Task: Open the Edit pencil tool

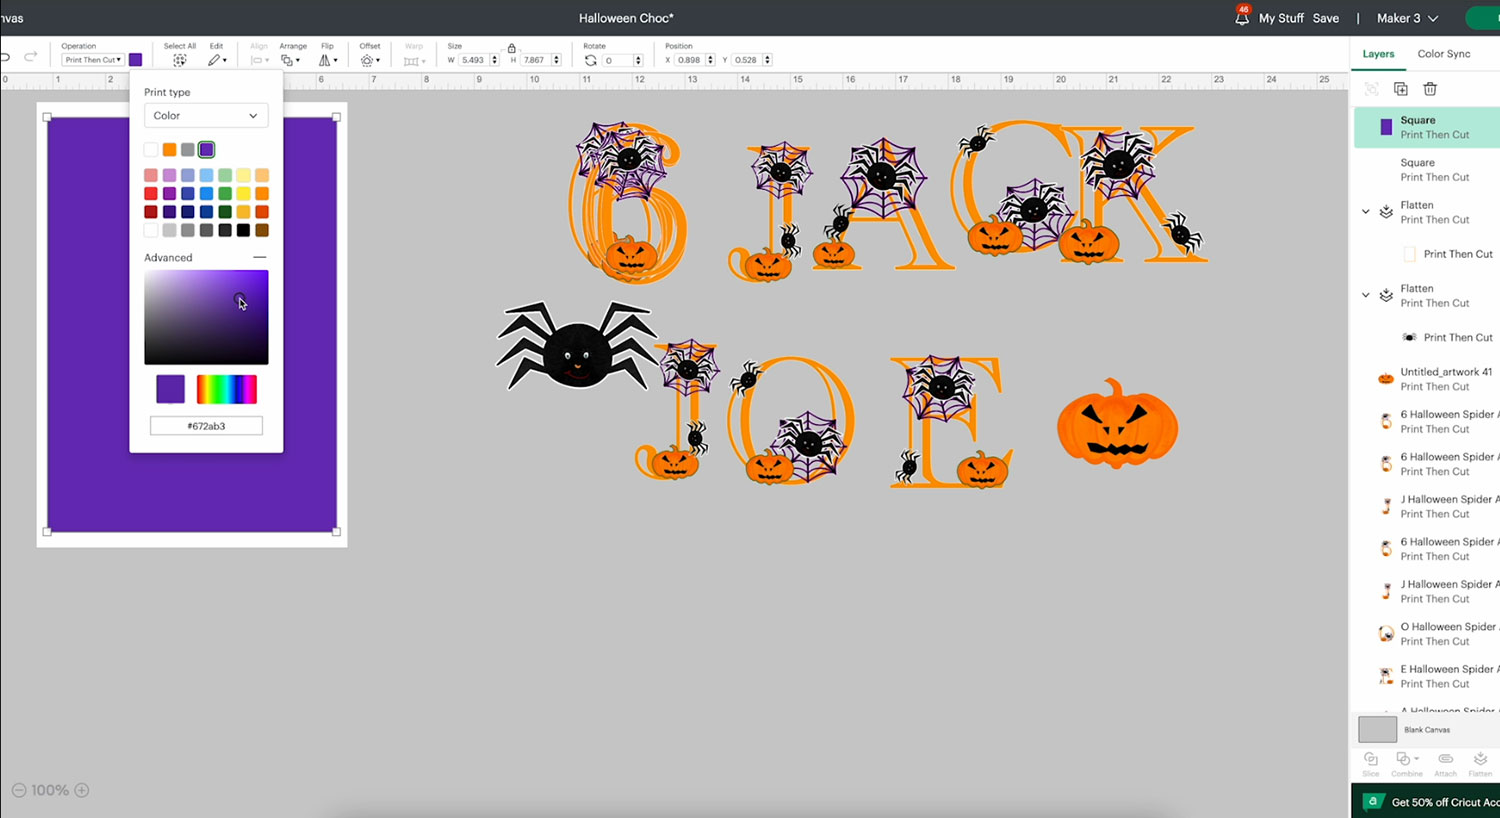Action: pos(215,60)
